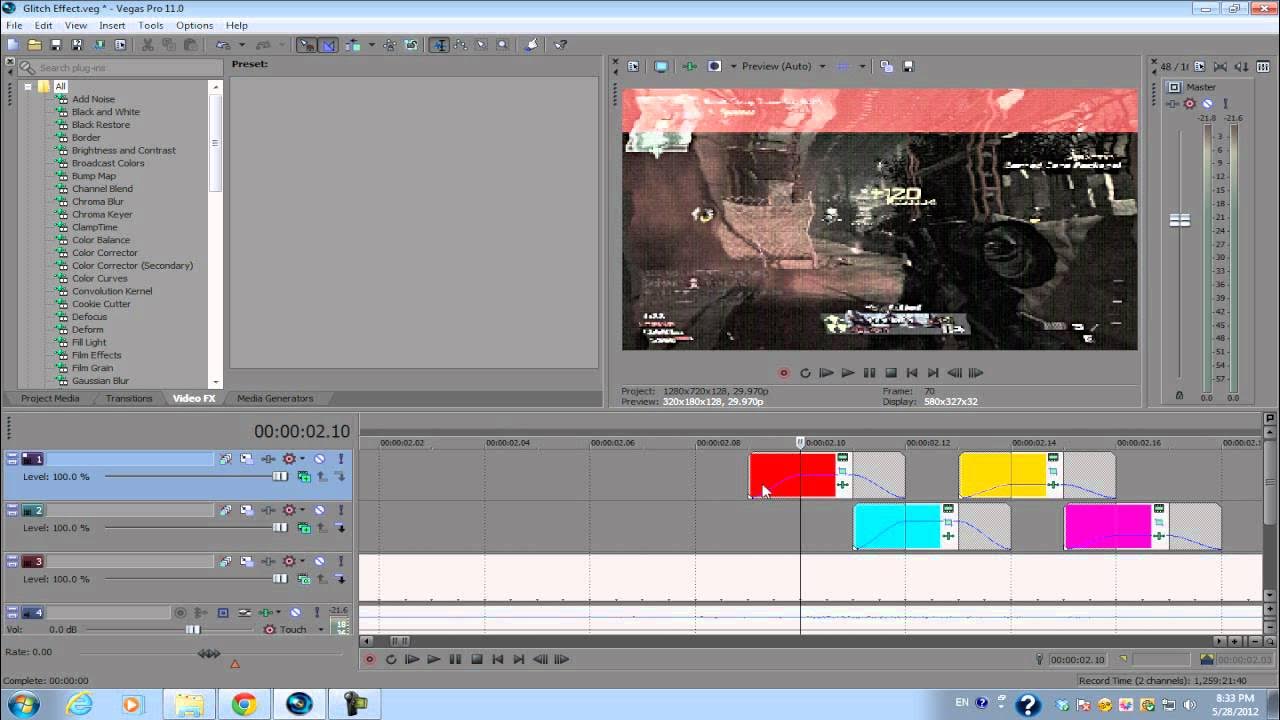This screenshot has width=1280, height=720.
Task: Switch to the Media Generators tab
Action: 275,398
